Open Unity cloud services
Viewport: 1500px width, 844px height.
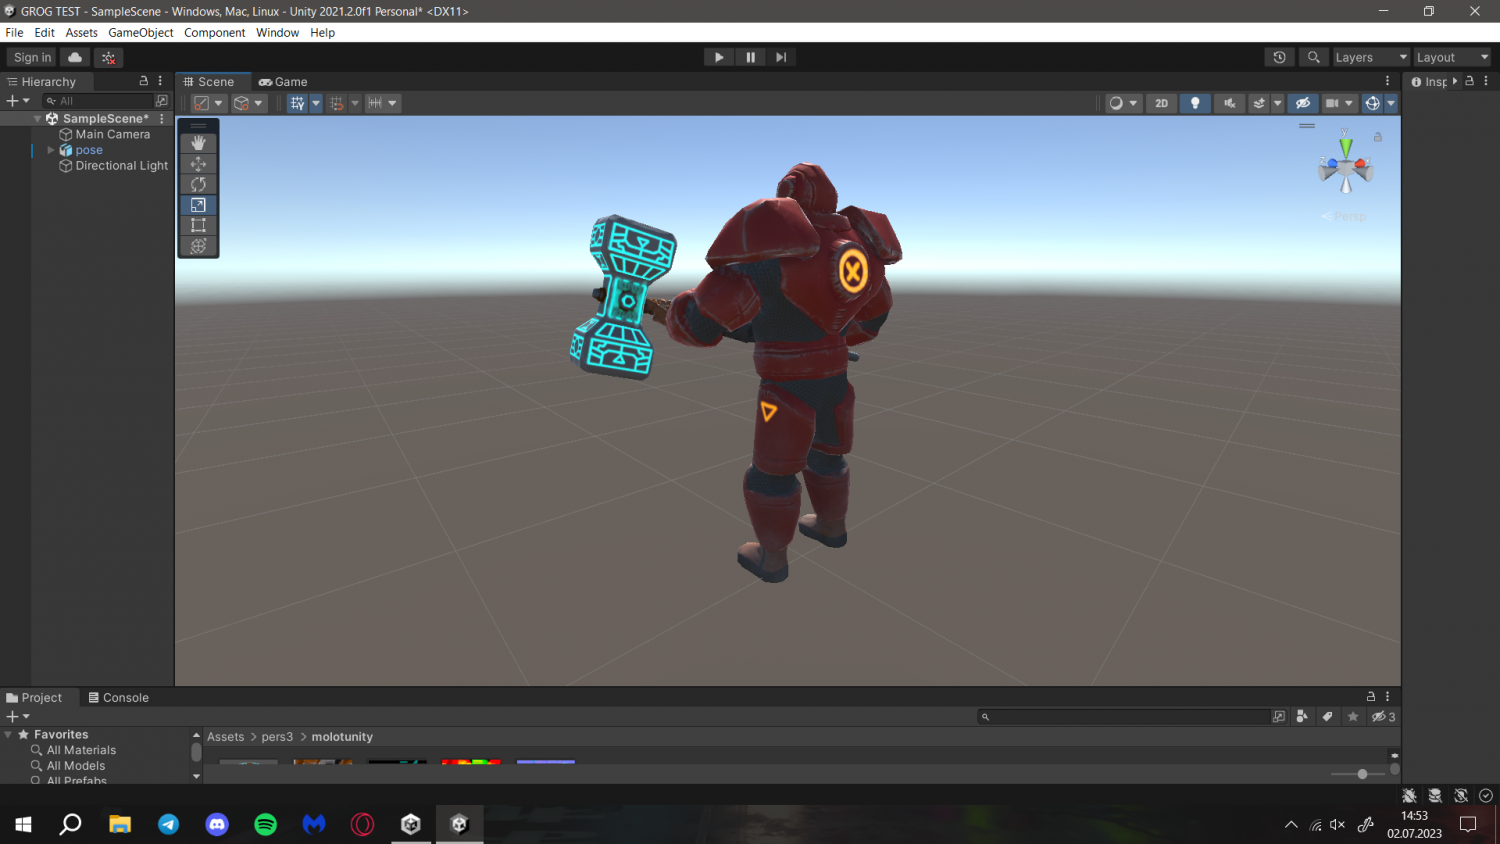(75, 57)
